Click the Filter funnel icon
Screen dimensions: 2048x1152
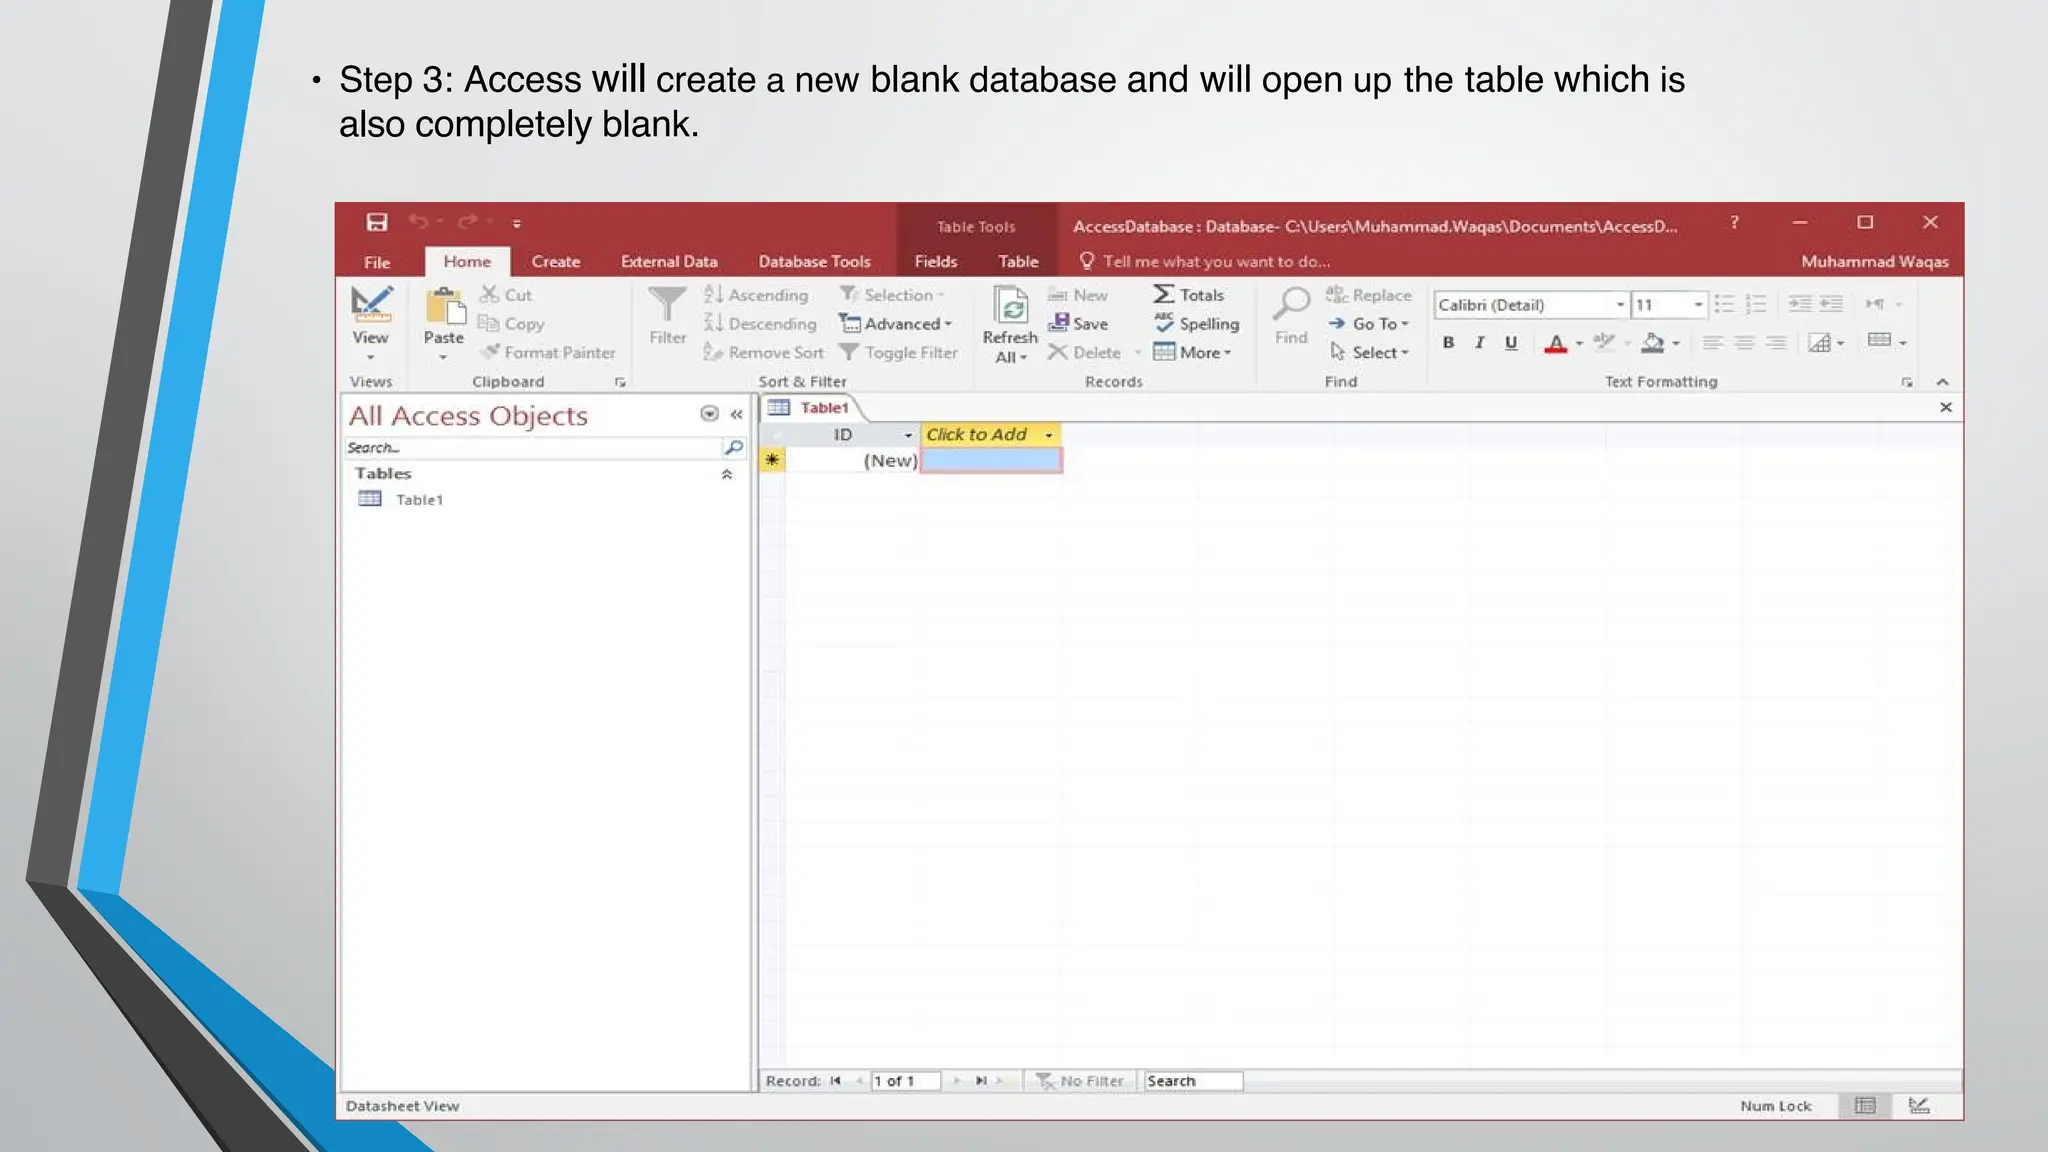[667, 304]
